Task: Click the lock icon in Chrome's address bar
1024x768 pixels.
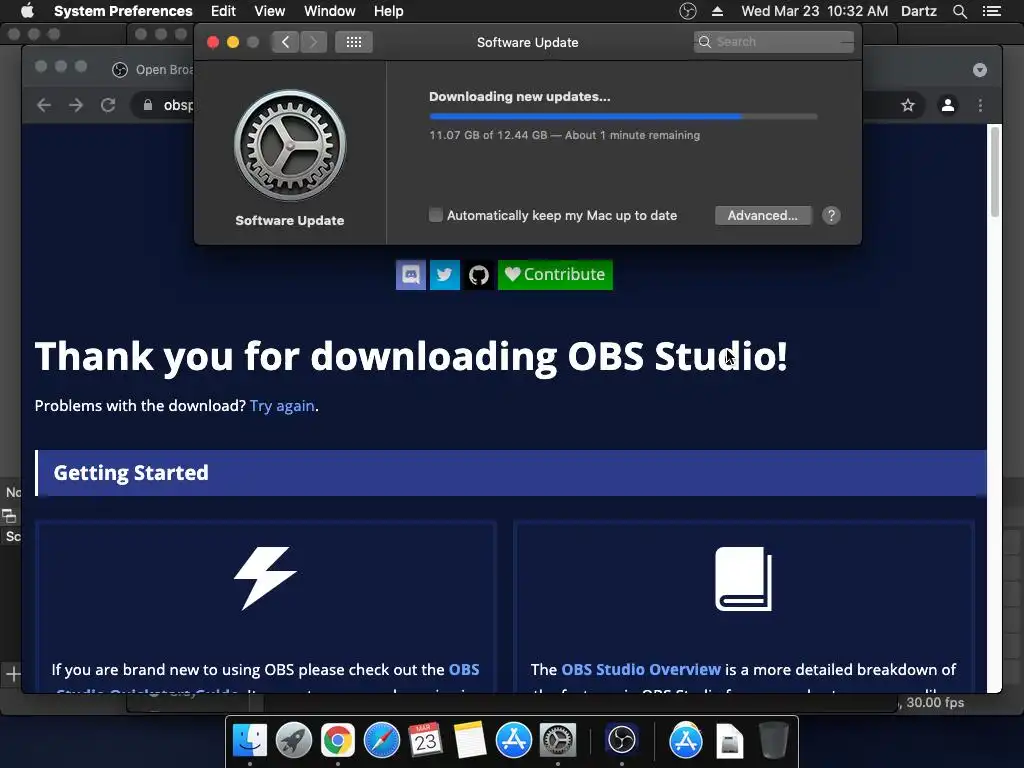Action: pyautogui.click(x=148, y=105)
